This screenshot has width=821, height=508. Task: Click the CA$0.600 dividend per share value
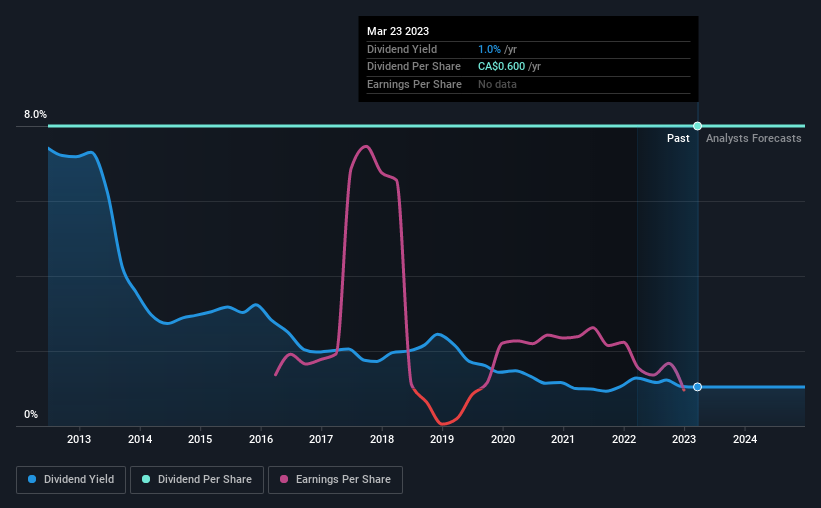tap(501, 67)
